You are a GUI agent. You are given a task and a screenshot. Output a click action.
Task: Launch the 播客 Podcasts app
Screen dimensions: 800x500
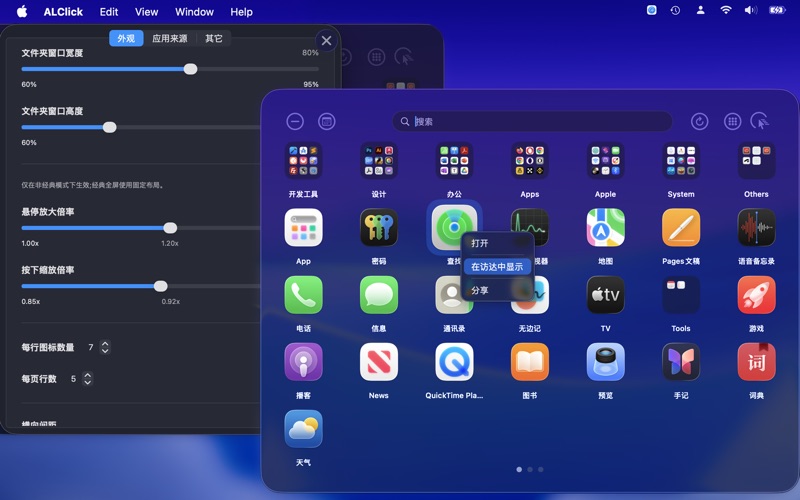click(x=303, y=362)
